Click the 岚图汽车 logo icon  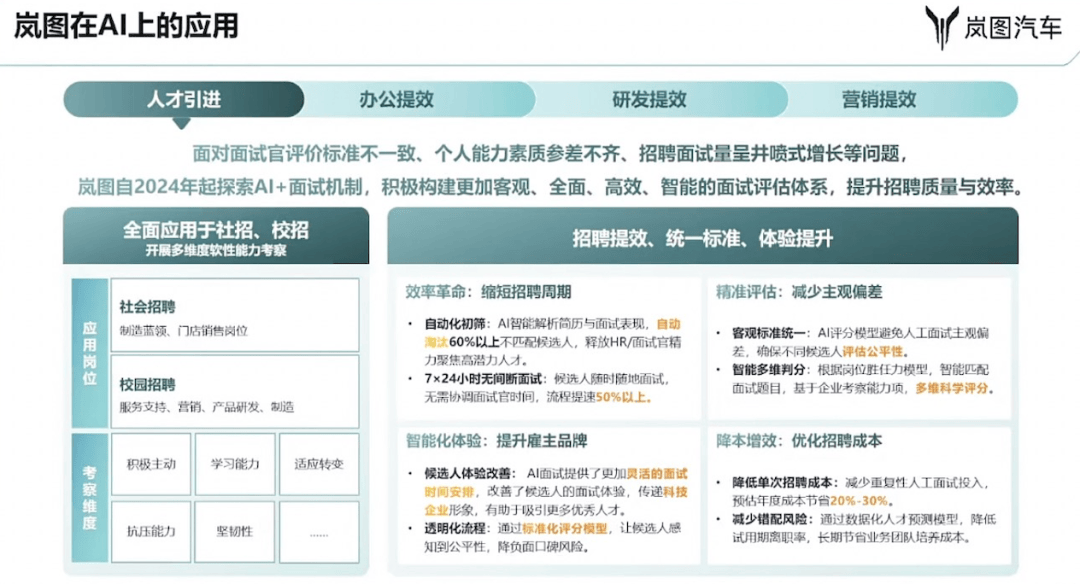941,28
